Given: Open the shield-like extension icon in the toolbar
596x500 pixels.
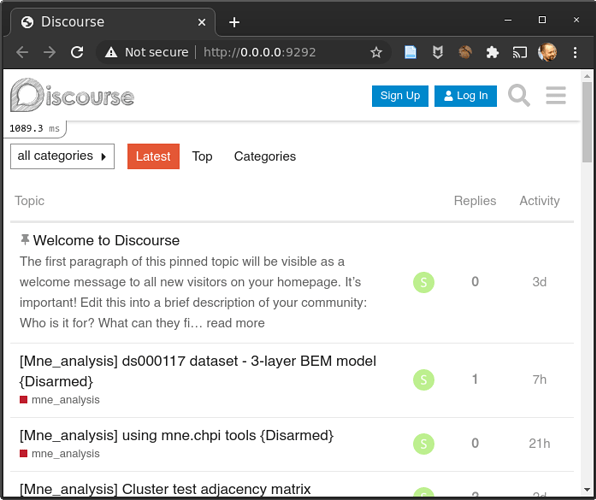Looking at the screenshot, I should click(x=438, y=52).
